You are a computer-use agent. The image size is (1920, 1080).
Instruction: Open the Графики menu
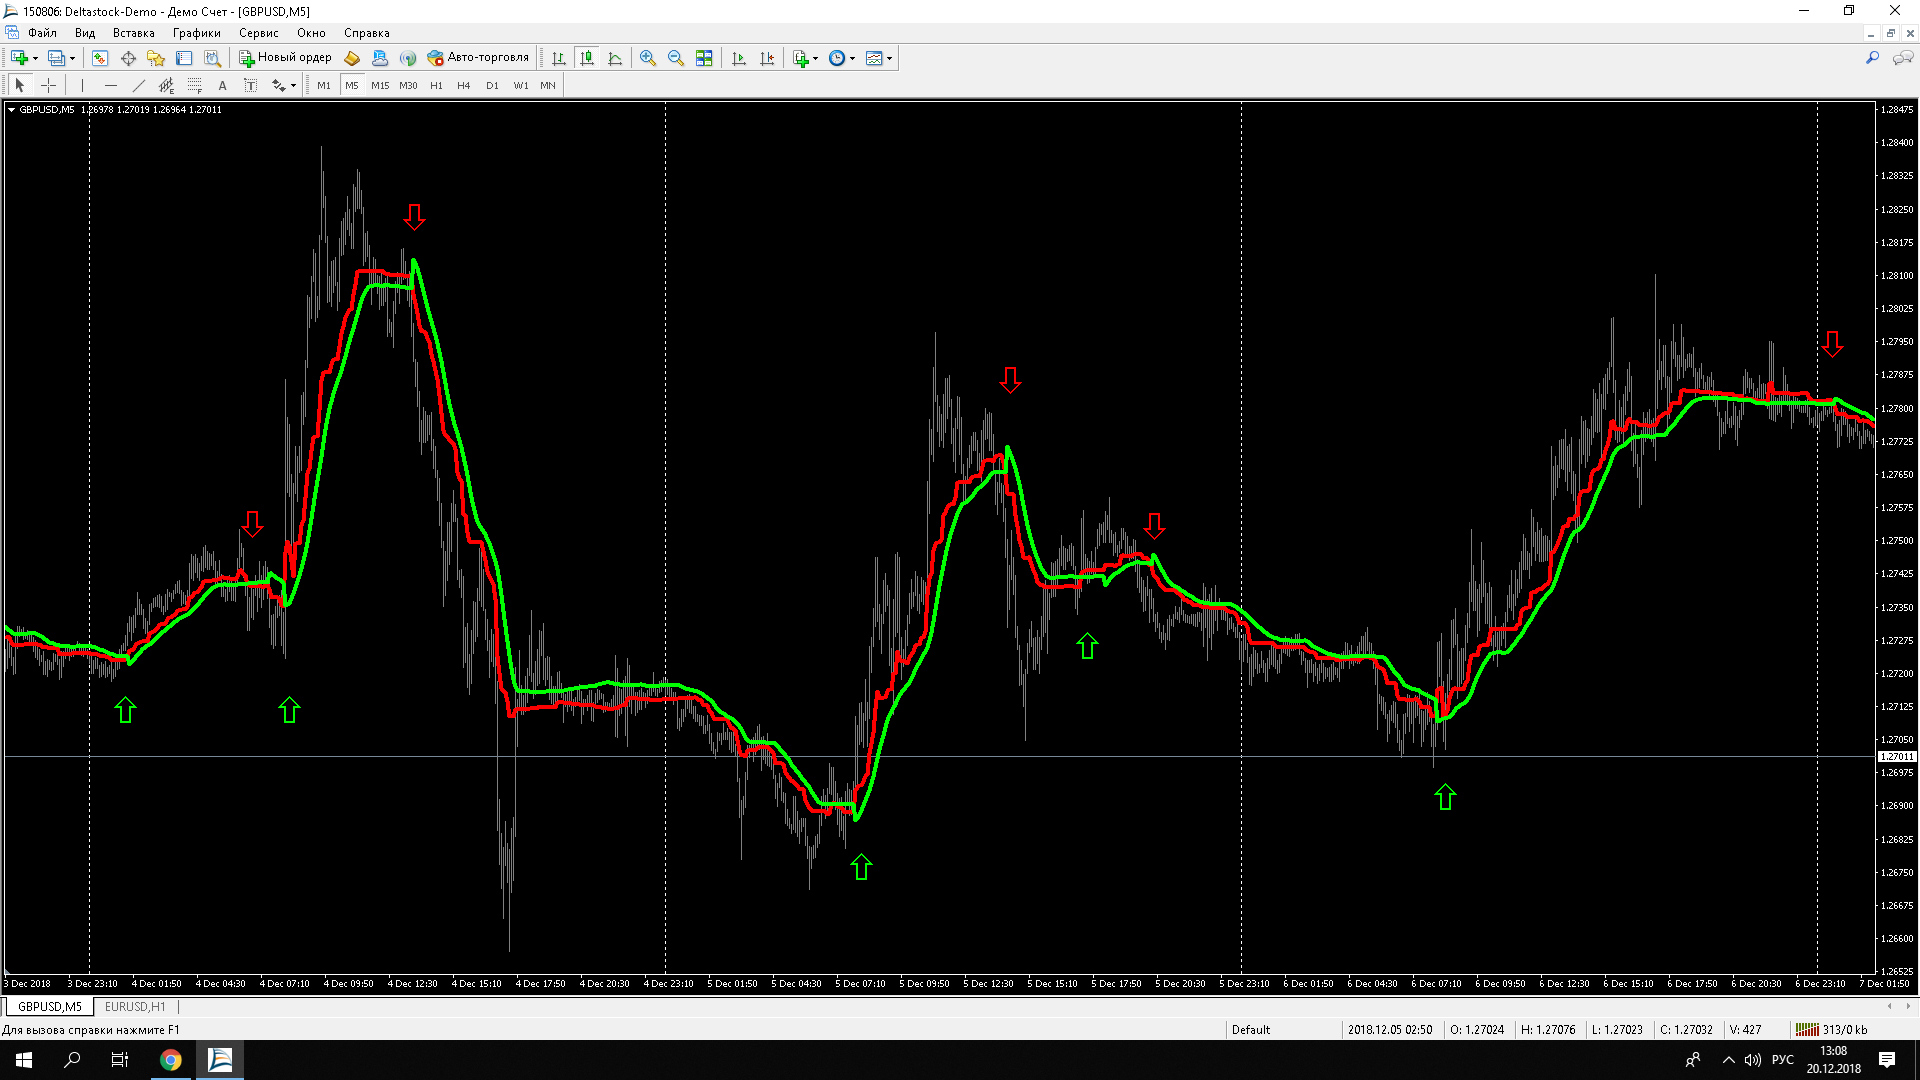pos(196,33)
